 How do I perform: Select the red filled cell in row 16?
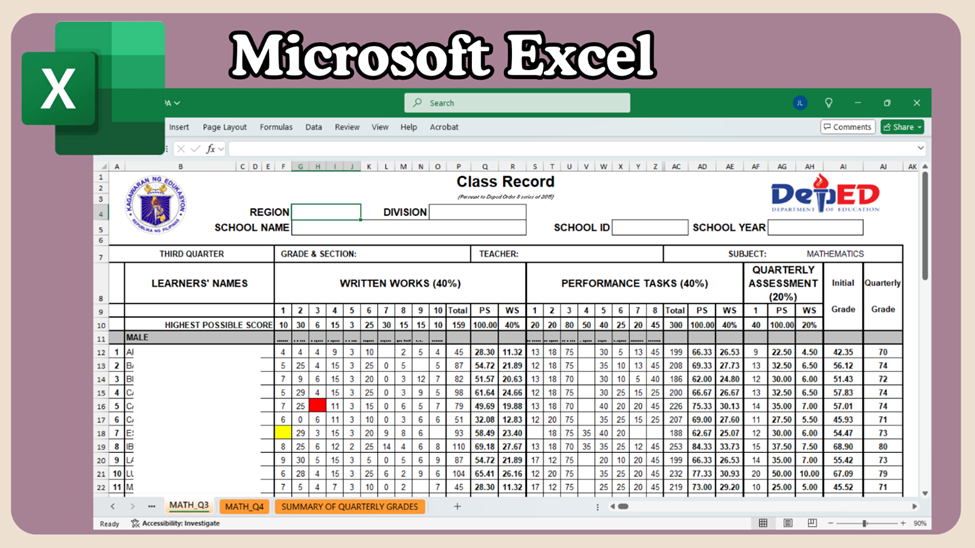pos(317,406)
